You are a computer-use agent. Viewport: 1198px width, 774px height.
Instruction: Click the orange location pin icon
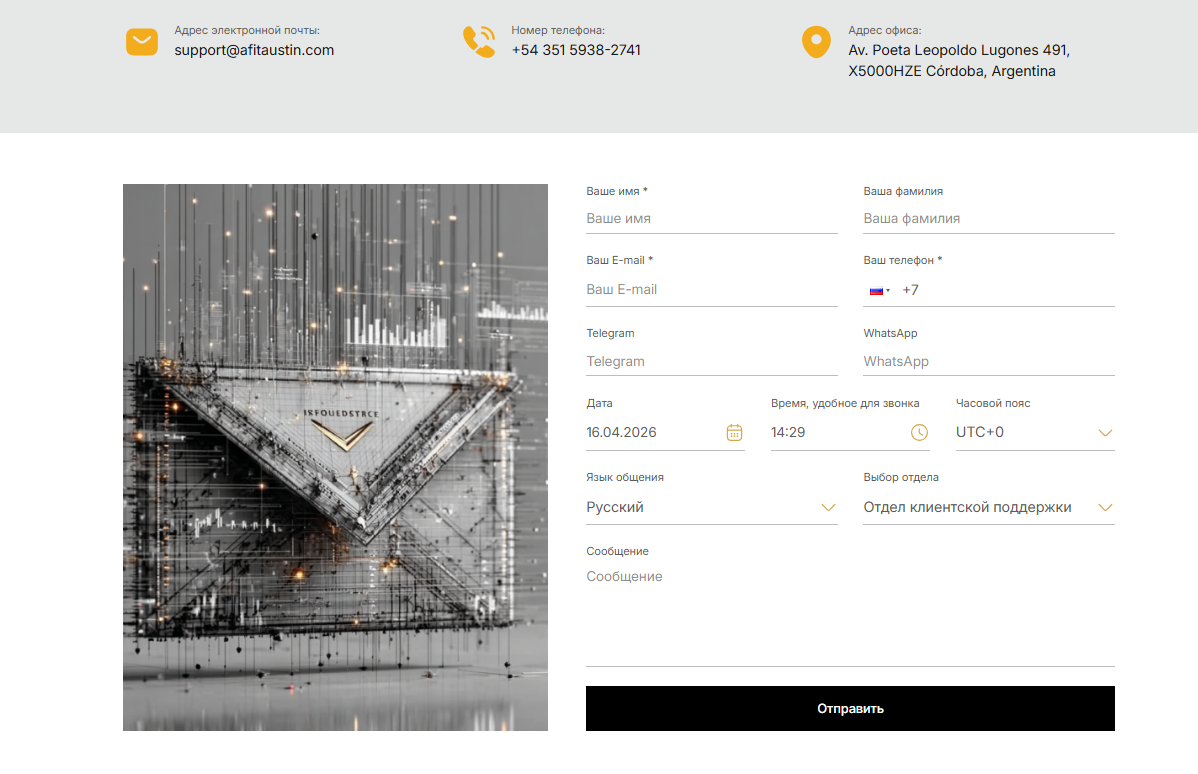[816, 42]
